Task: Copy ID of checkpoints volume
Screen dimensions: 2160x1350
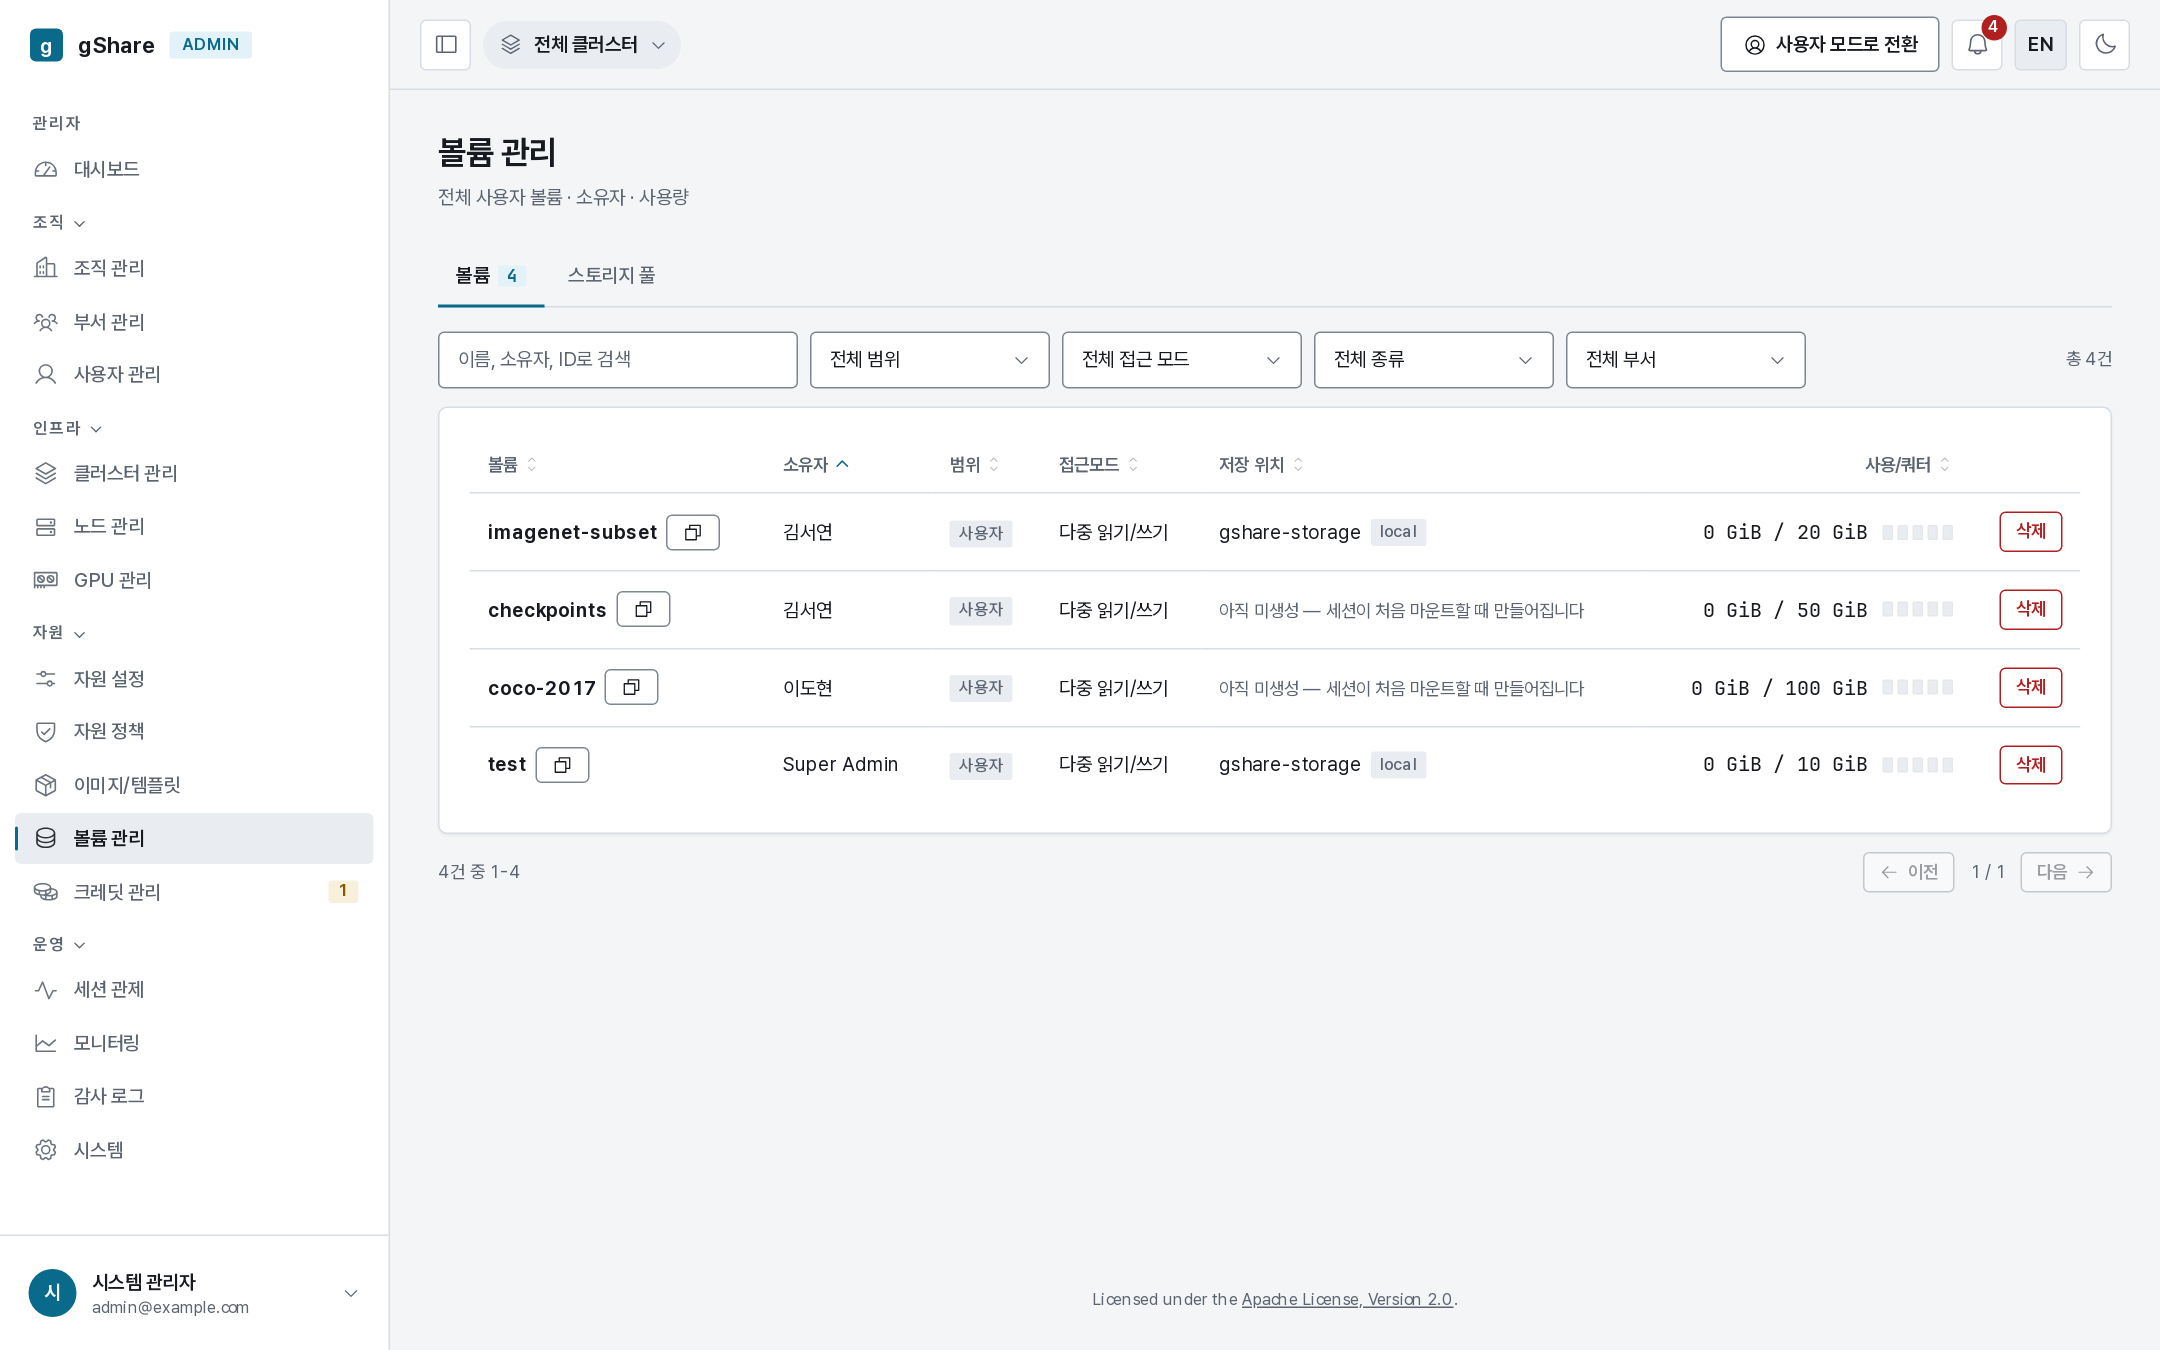Action: pyautogui.click(x=643, y=609)
